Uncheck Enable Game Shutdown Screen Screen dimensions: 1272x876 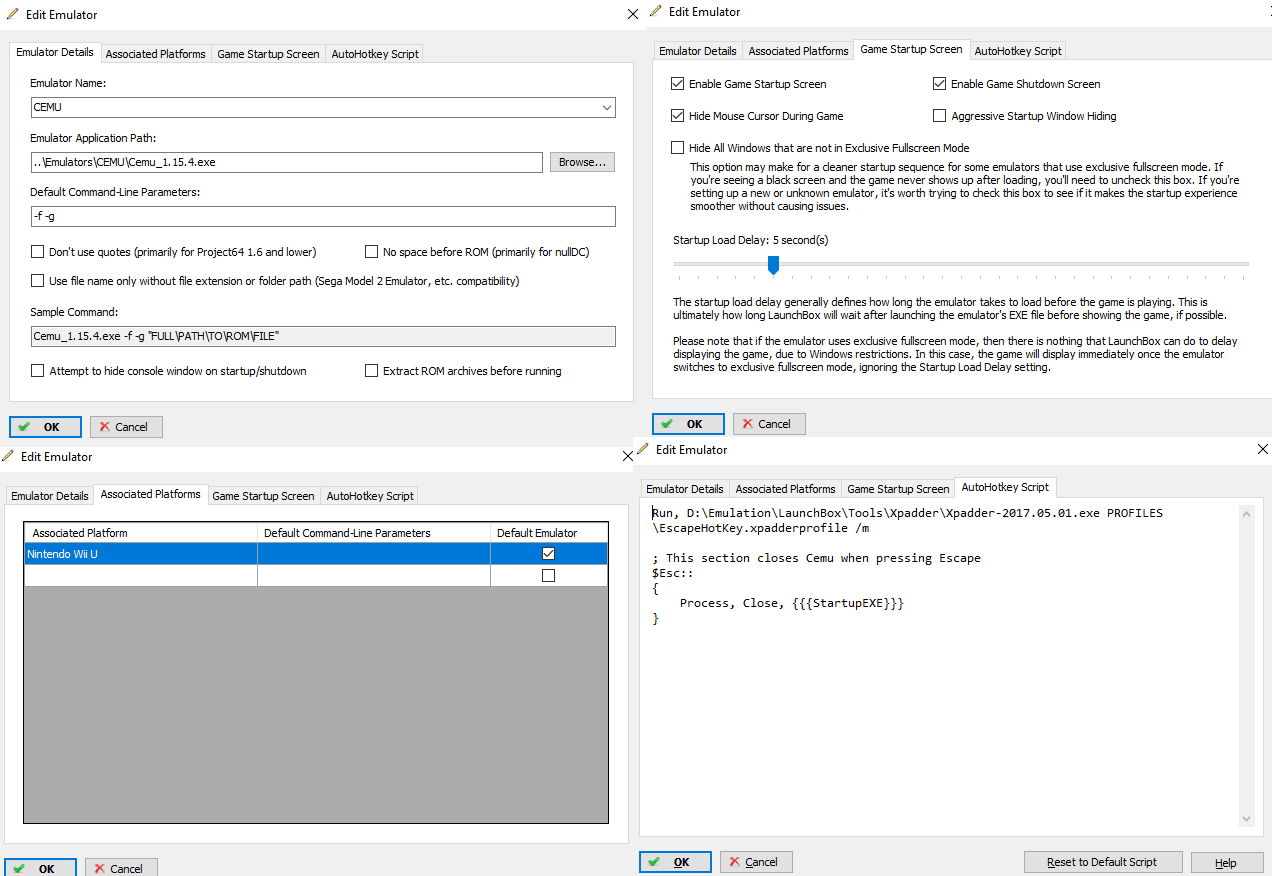[940, 84]
